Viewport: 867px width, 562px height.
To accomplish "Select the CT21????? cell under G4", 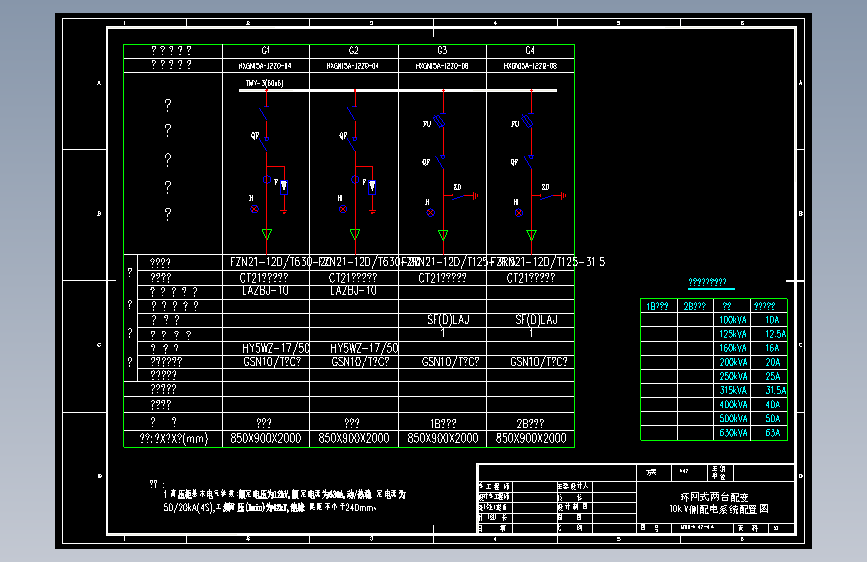I will [x=531, y=278].
